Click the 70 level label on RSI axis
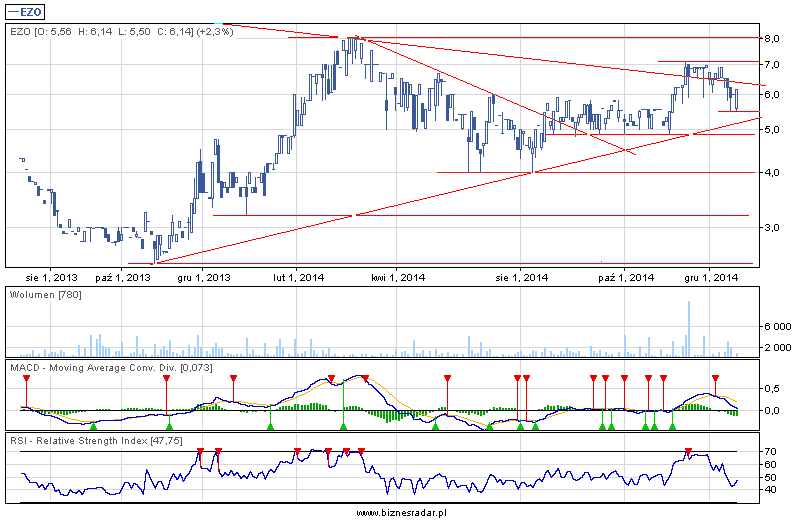Viewport: 800px width, 520px height. [x=772, y=452]
